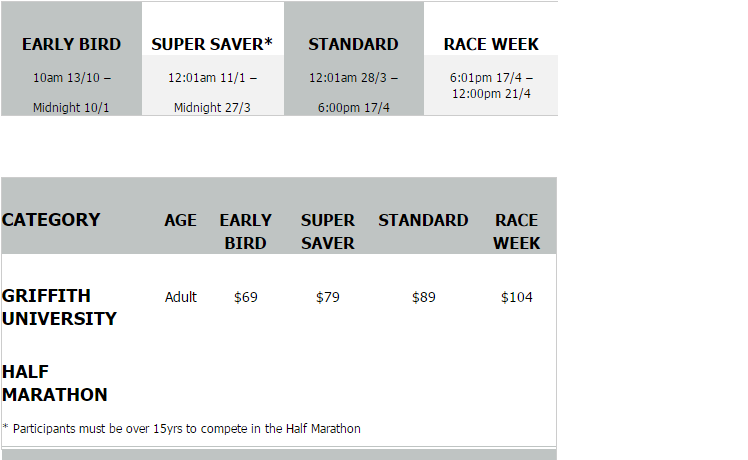Select the EARLY BIRD price column header
Screen dimensions: 748x460
point(245,232)
